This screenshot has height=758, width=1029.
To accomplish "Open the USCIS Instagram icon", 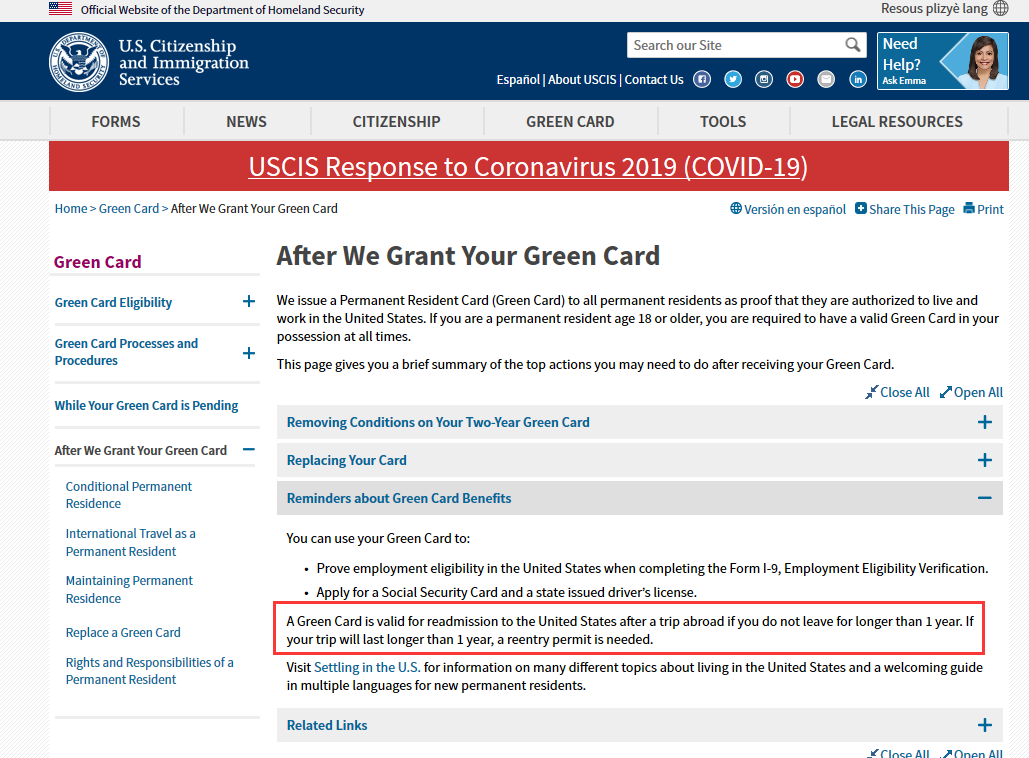I will [x=764, y=79].
